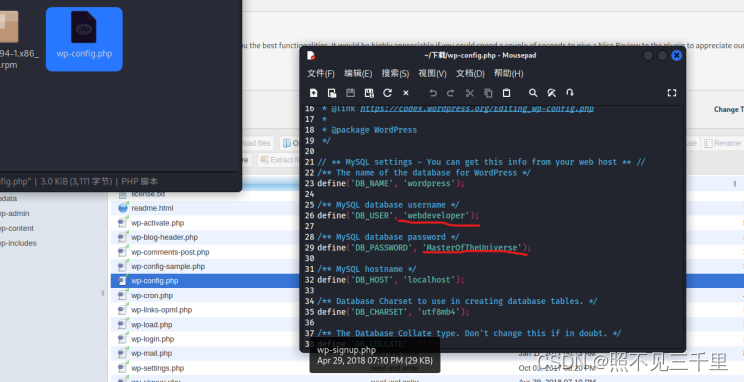Click the Redo icon in Mousepad toolbar
The height and width of the screenshot is (382, 744).
pos(451,93)
